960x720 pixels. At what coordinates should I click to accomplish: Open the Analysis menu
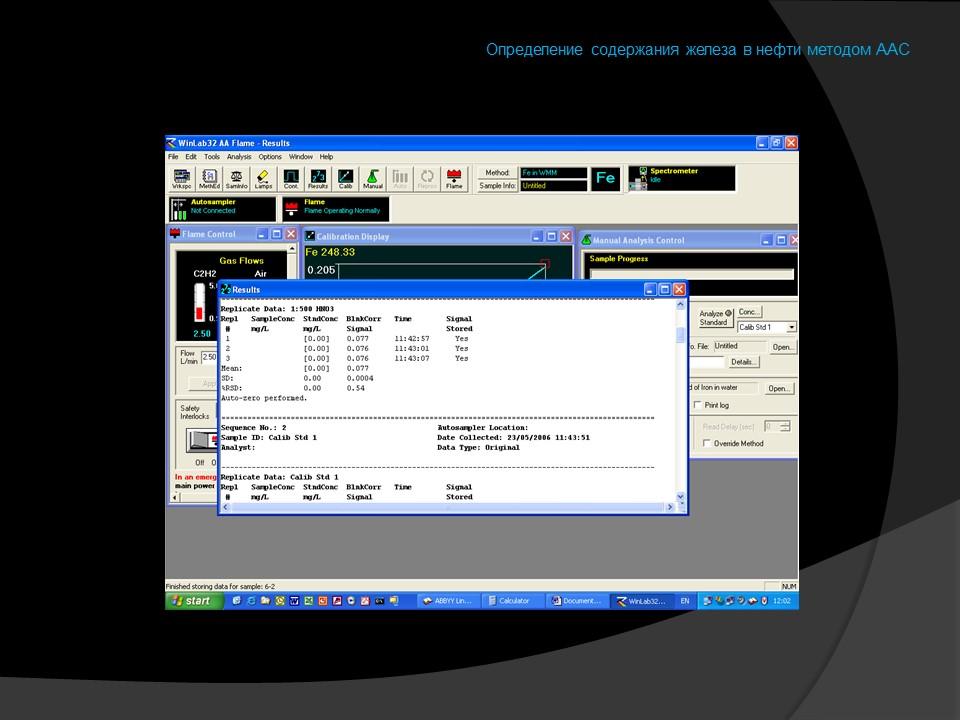(239, 157)
